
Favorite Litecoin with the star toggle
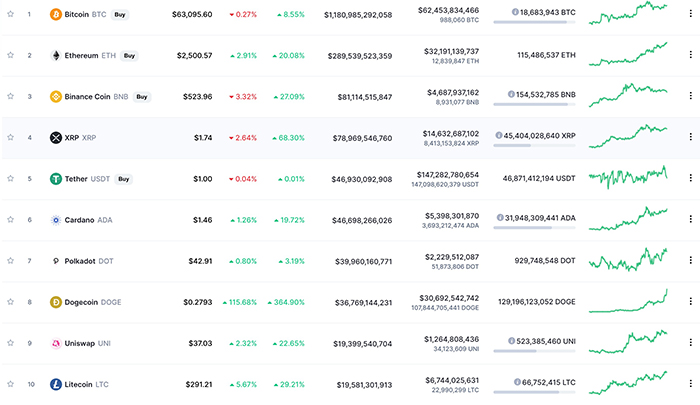(10, 384)
